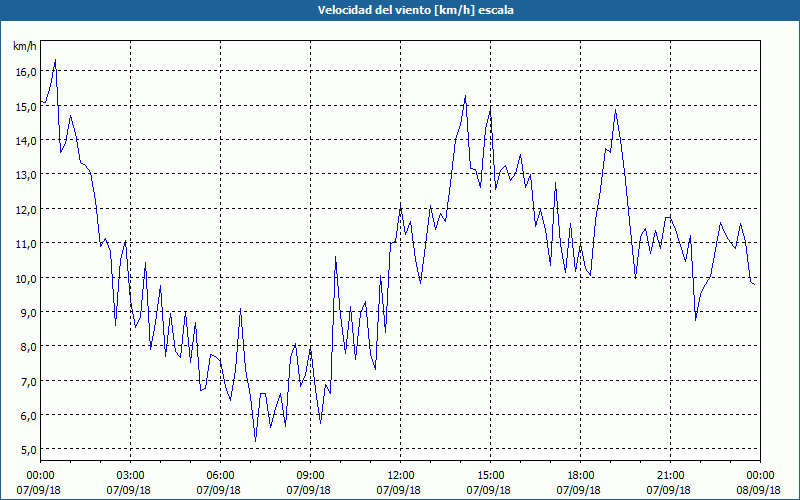Click the 18:00 time axis label
800x500 pixels.
[x=581, y=475]
